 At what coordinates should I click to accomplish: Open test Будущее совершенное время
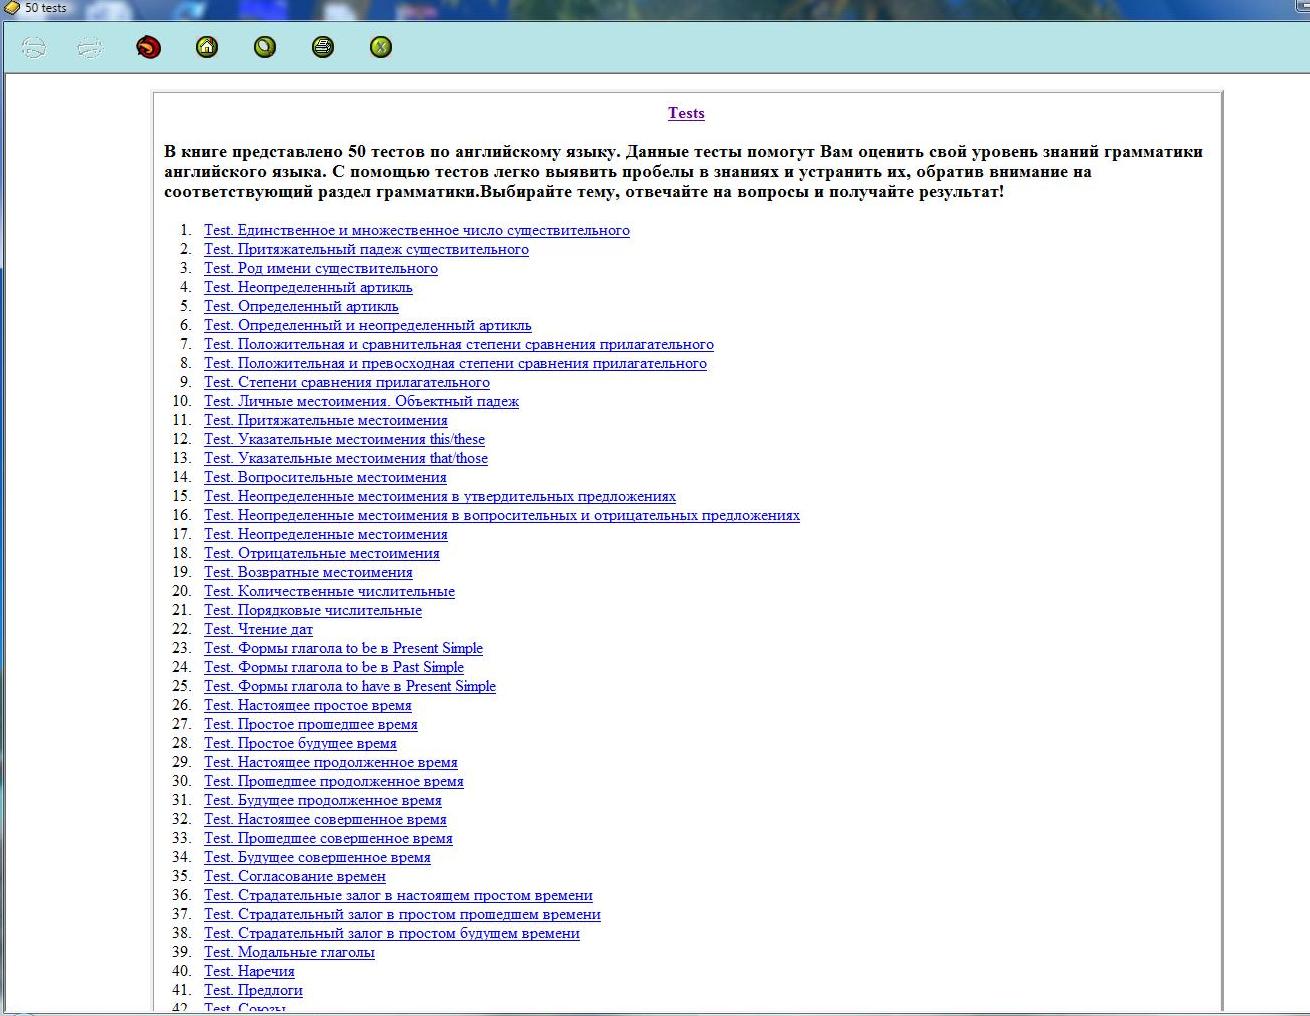click(x=317, y=857)
